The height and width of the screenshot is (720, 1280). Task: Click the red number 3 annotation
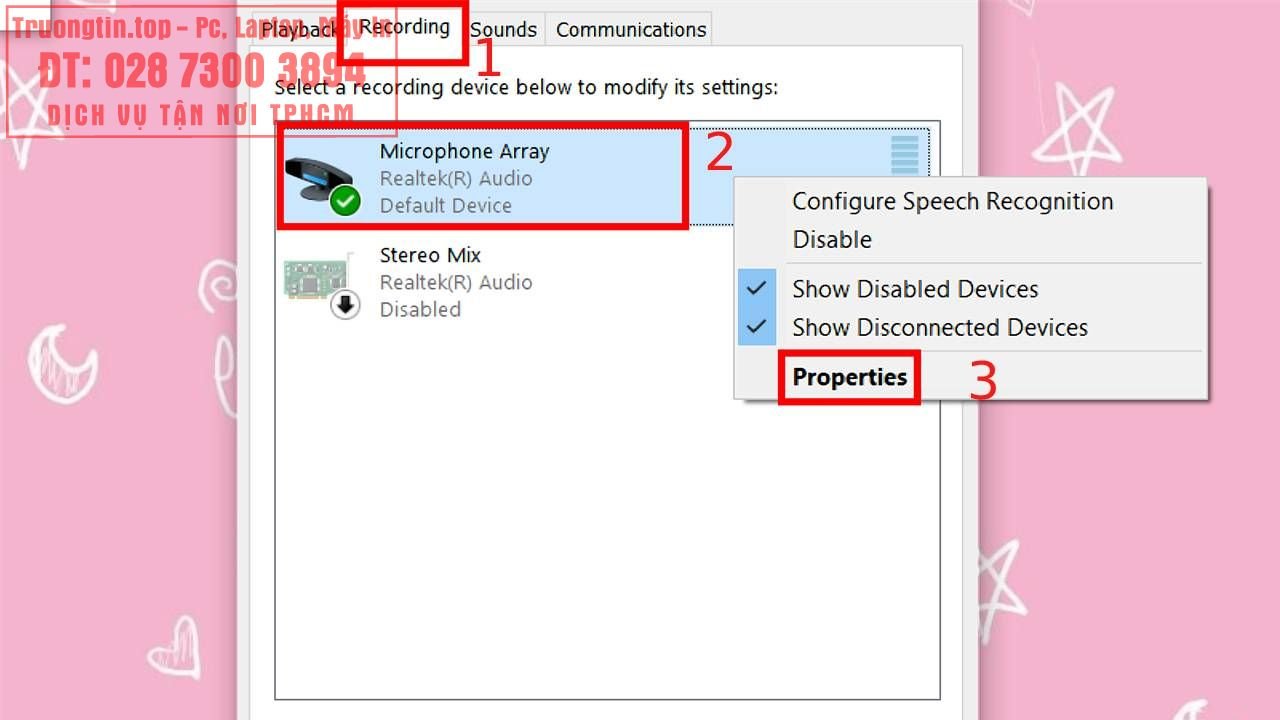pos(983,381)
